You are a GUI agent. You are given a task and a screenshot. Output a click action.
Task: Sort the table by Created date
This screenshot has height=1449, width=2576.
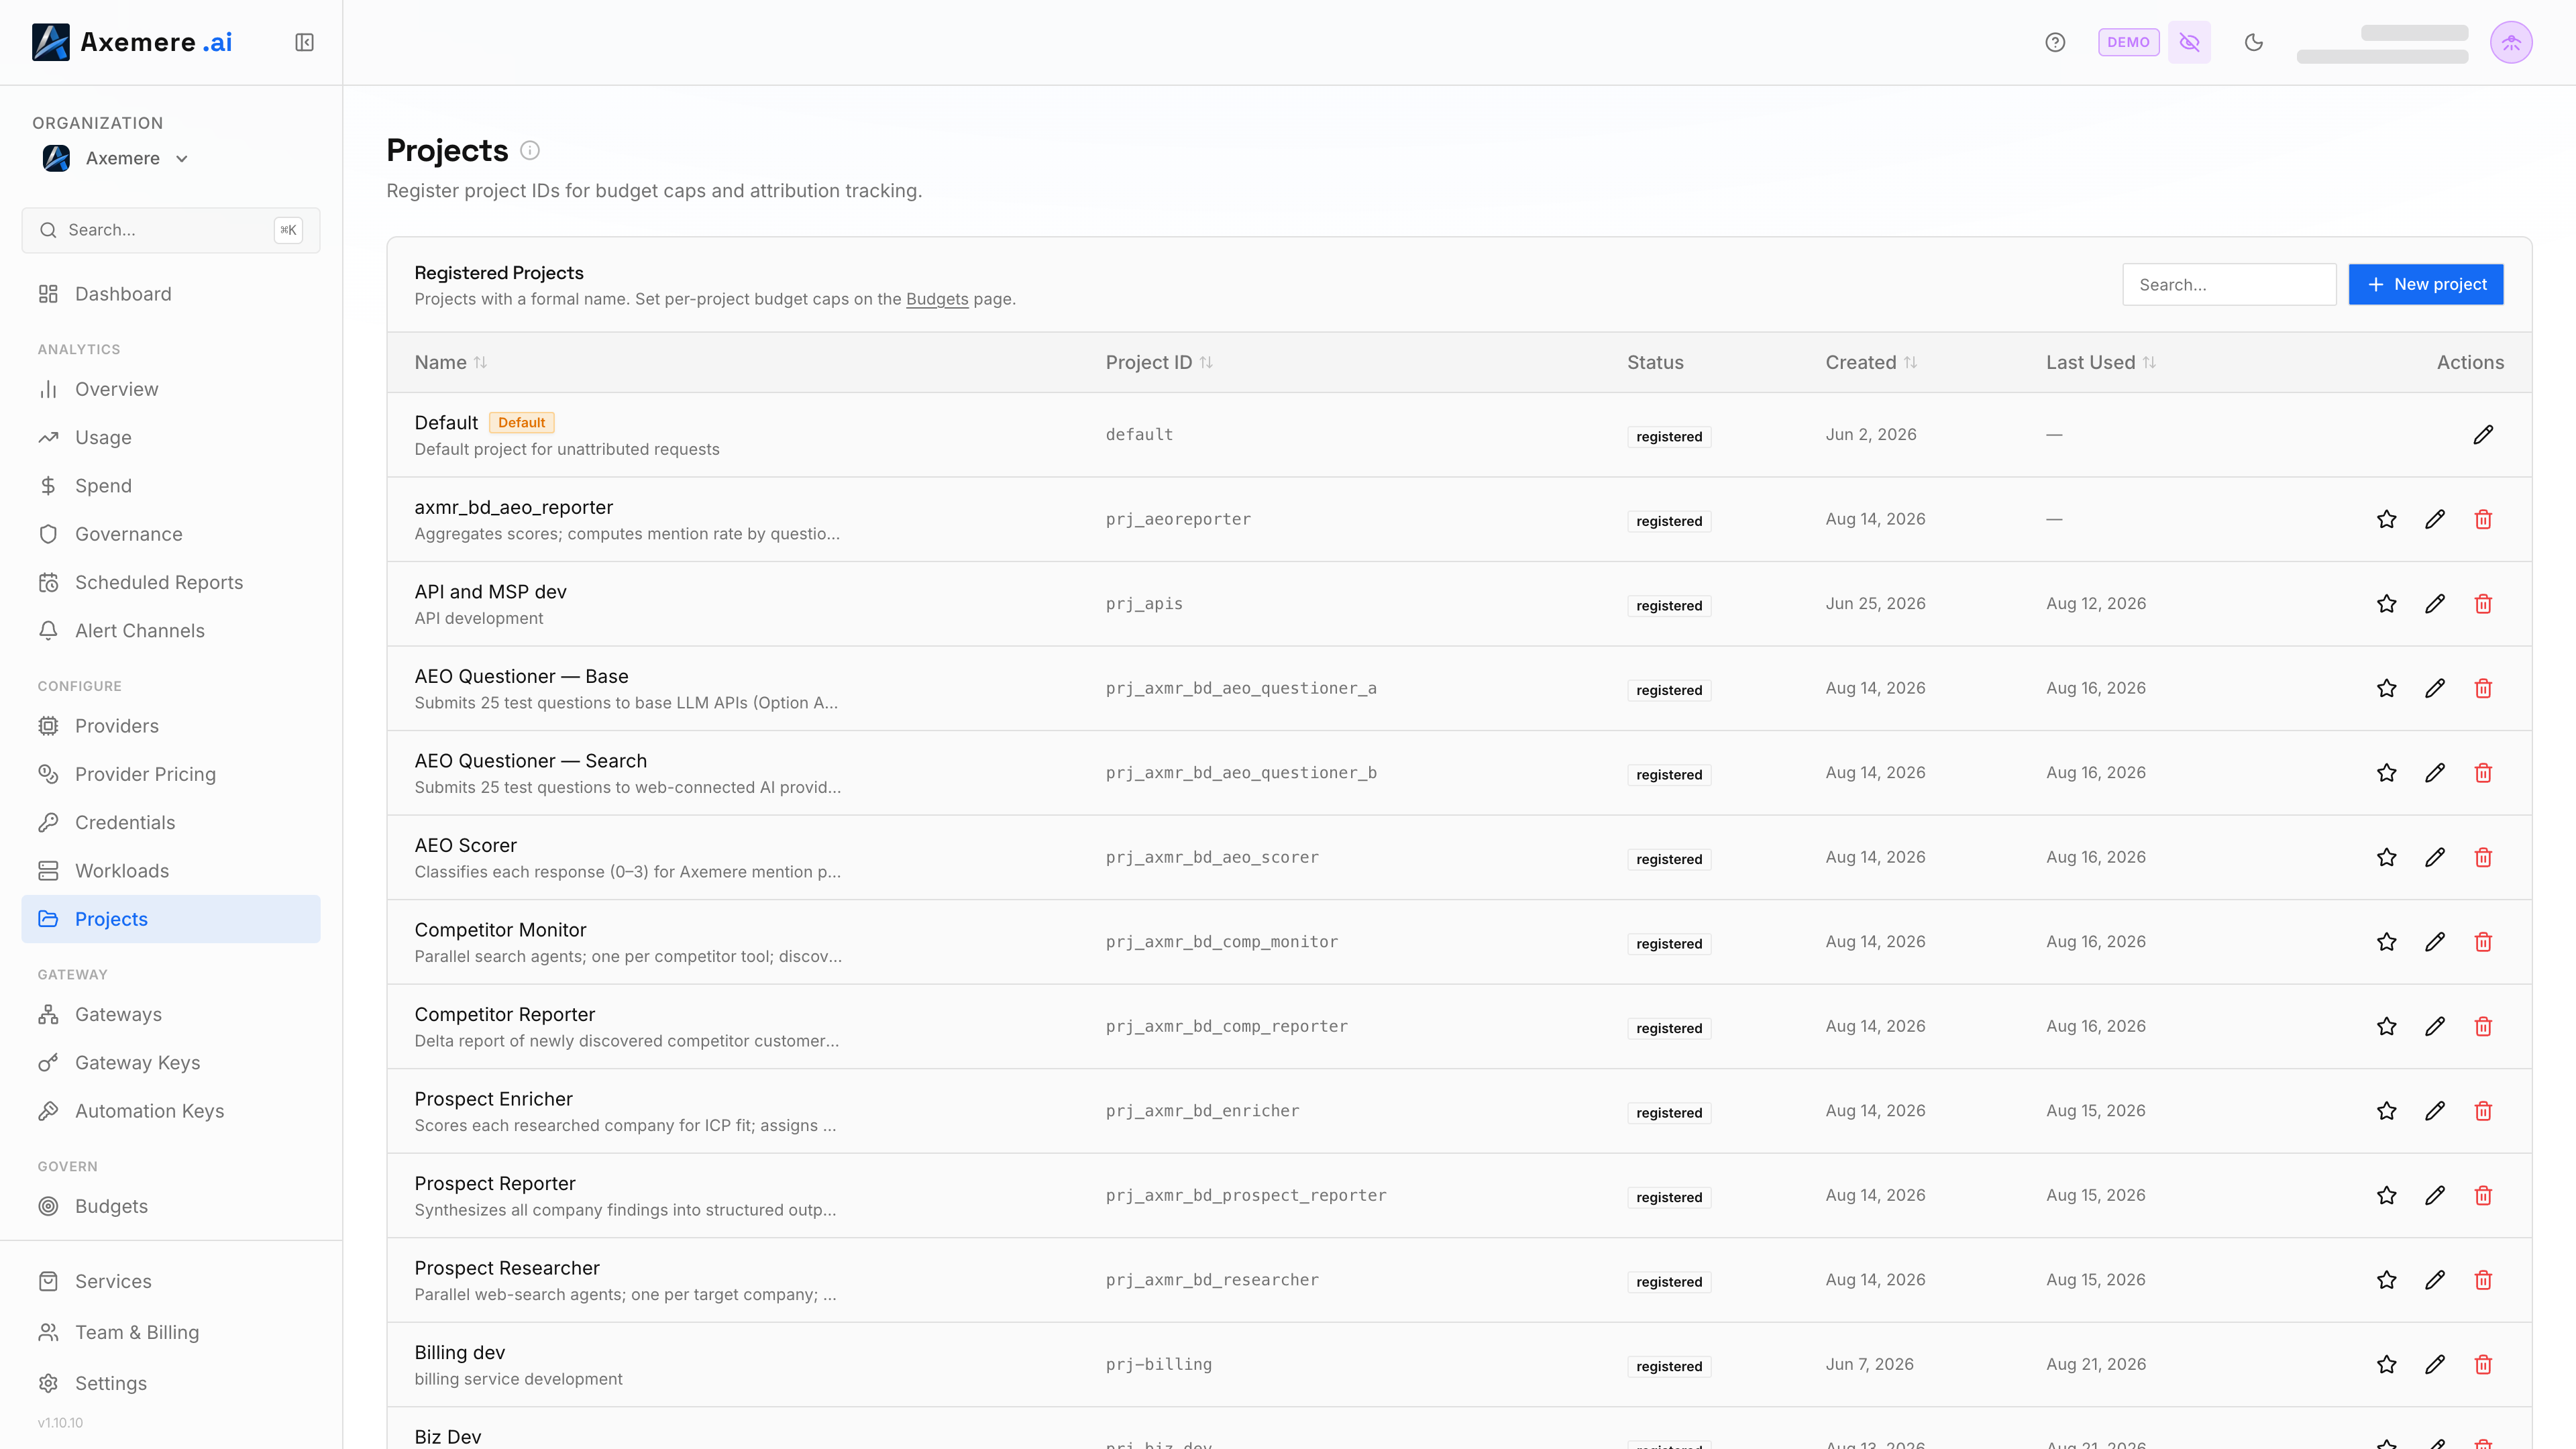(1871, 362)
